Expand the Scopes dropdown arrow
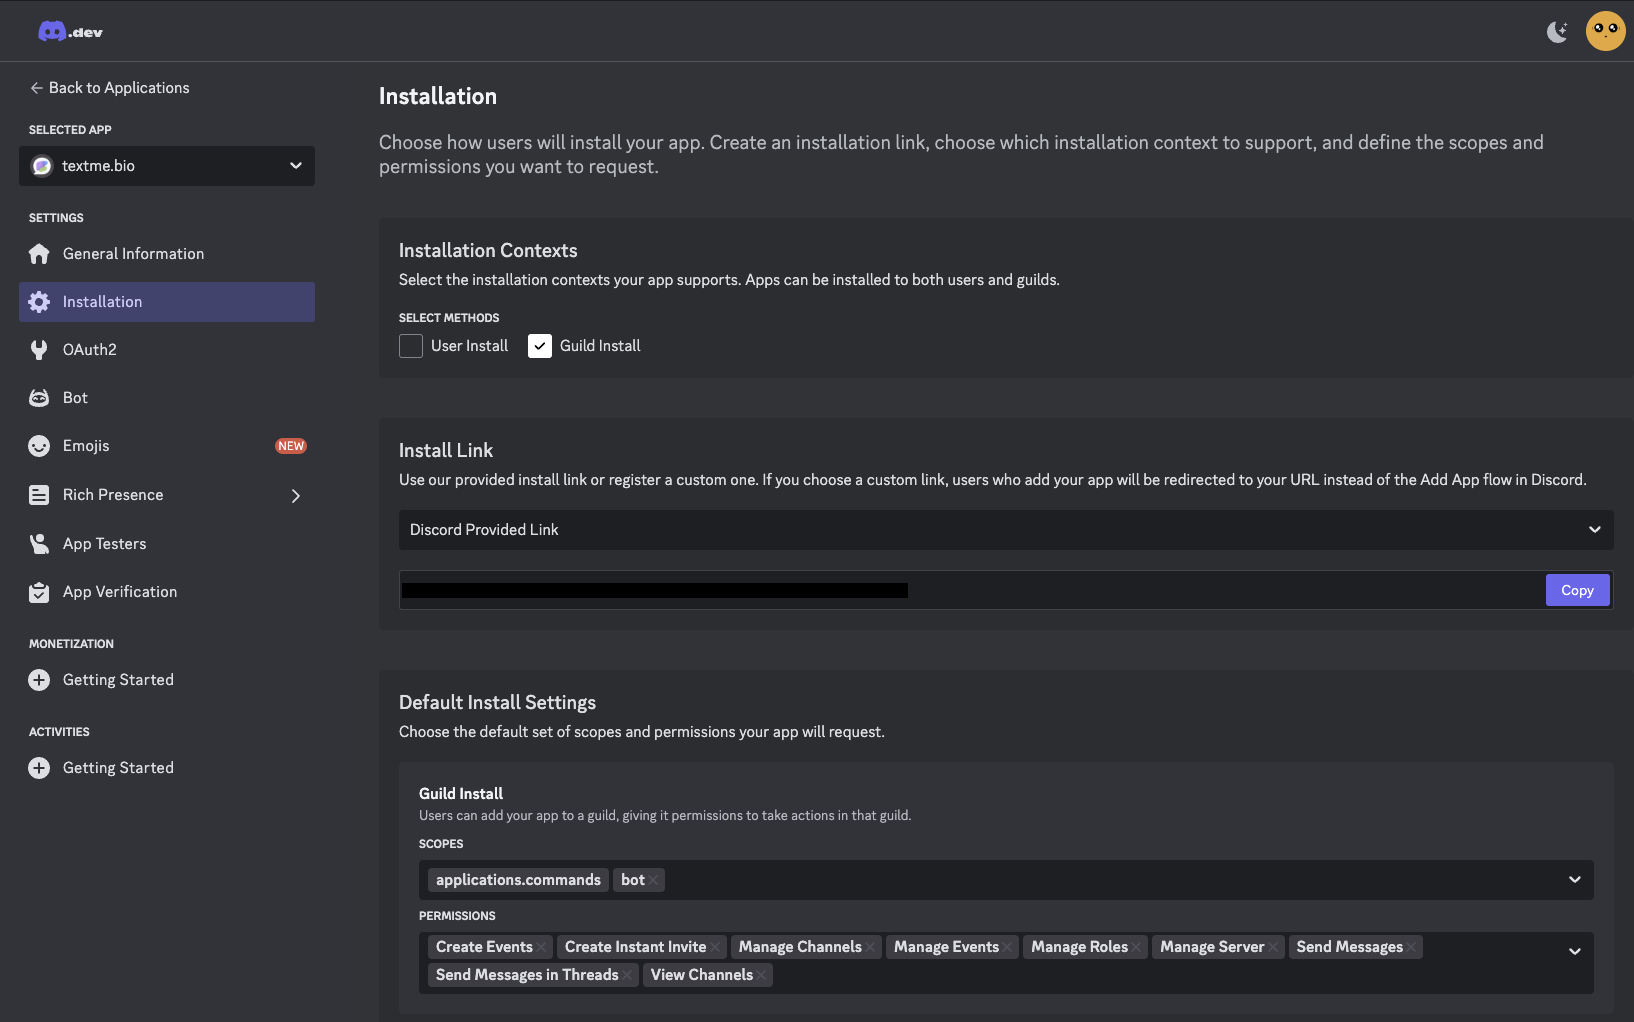This screenshot has height=1022, width=1634. click(1574, 880)
